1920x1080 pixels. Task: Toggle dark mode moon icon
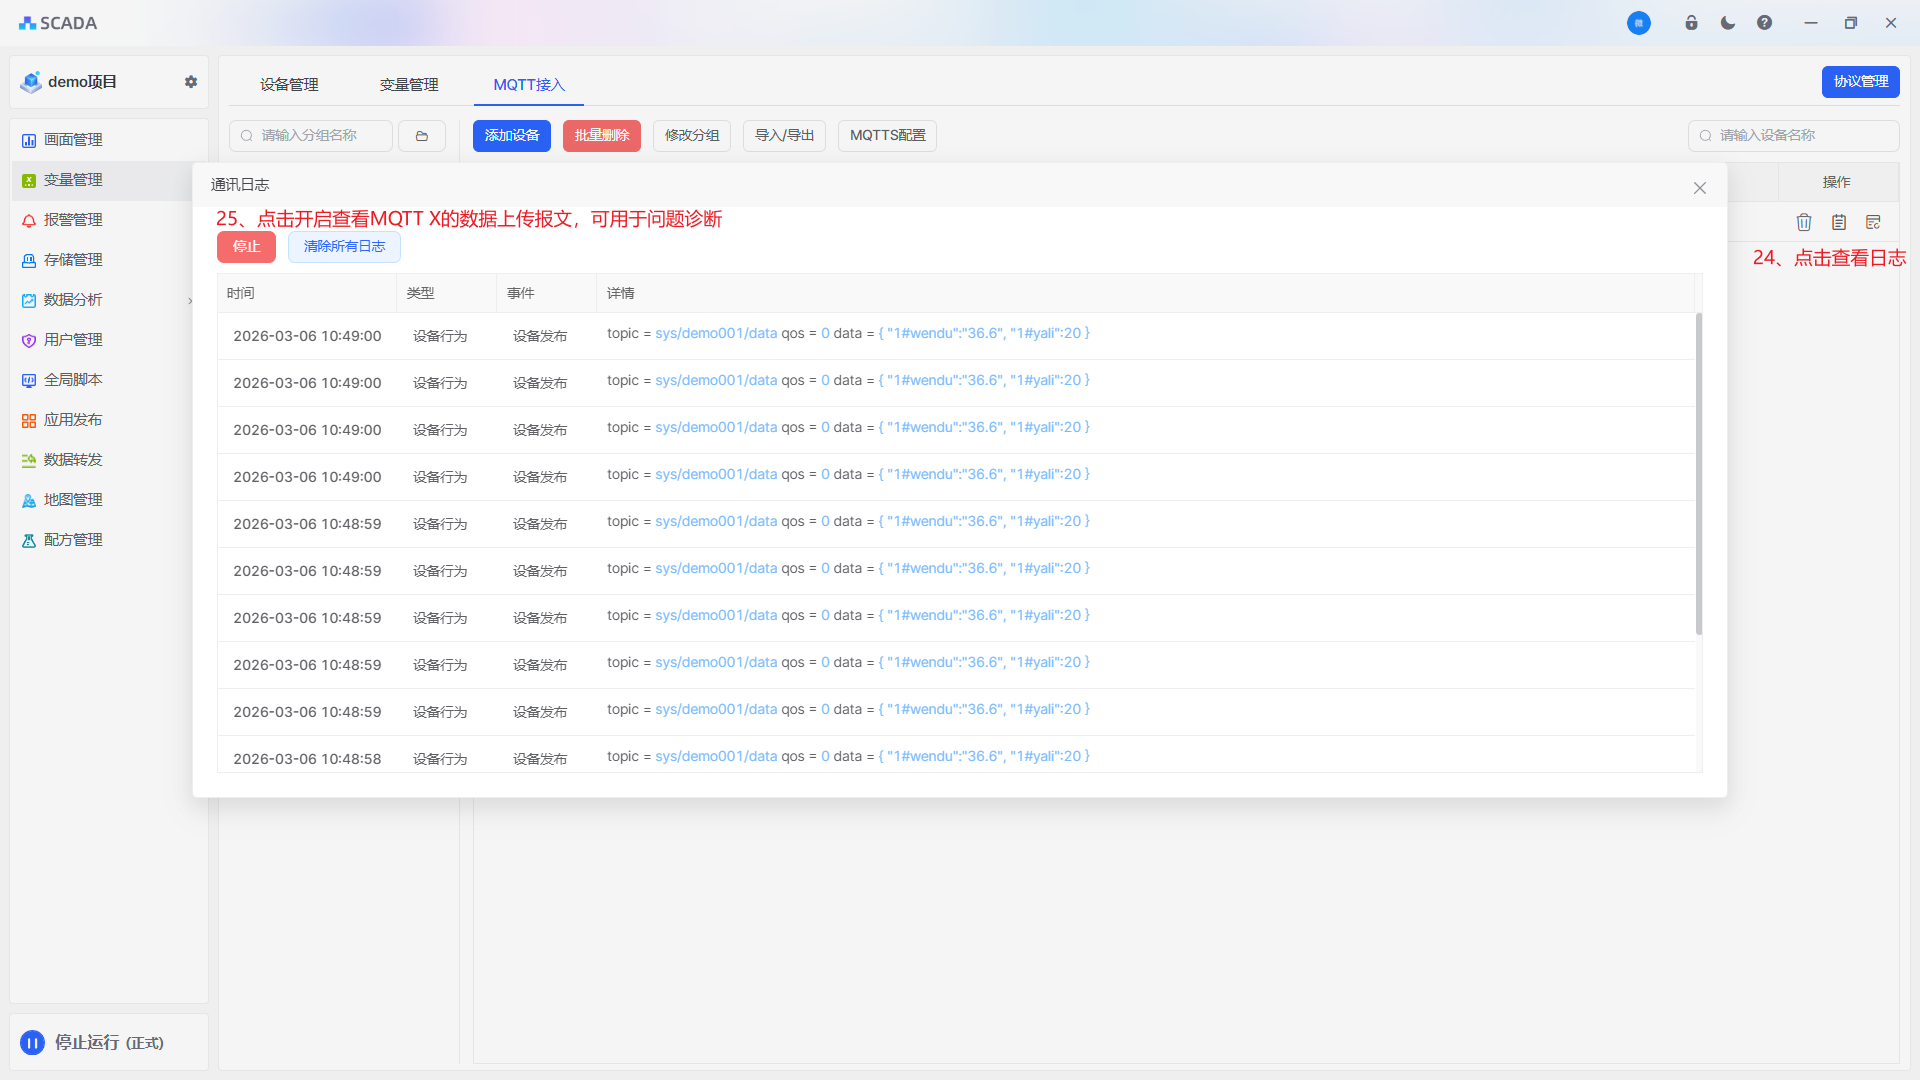(1728, 23)
